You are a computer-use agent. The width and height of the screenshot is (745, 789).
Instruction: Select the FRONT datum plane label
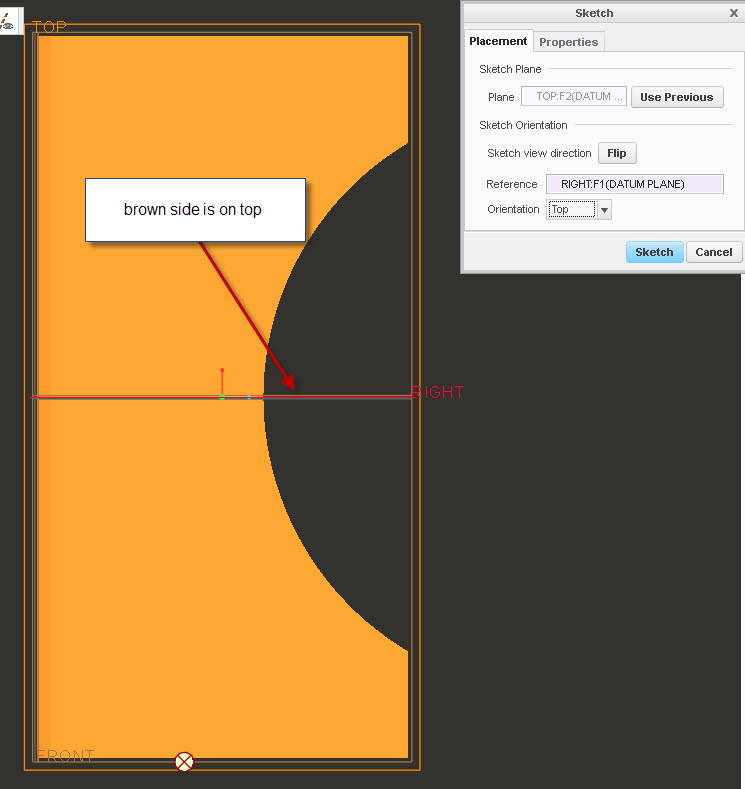pos(65,755)
